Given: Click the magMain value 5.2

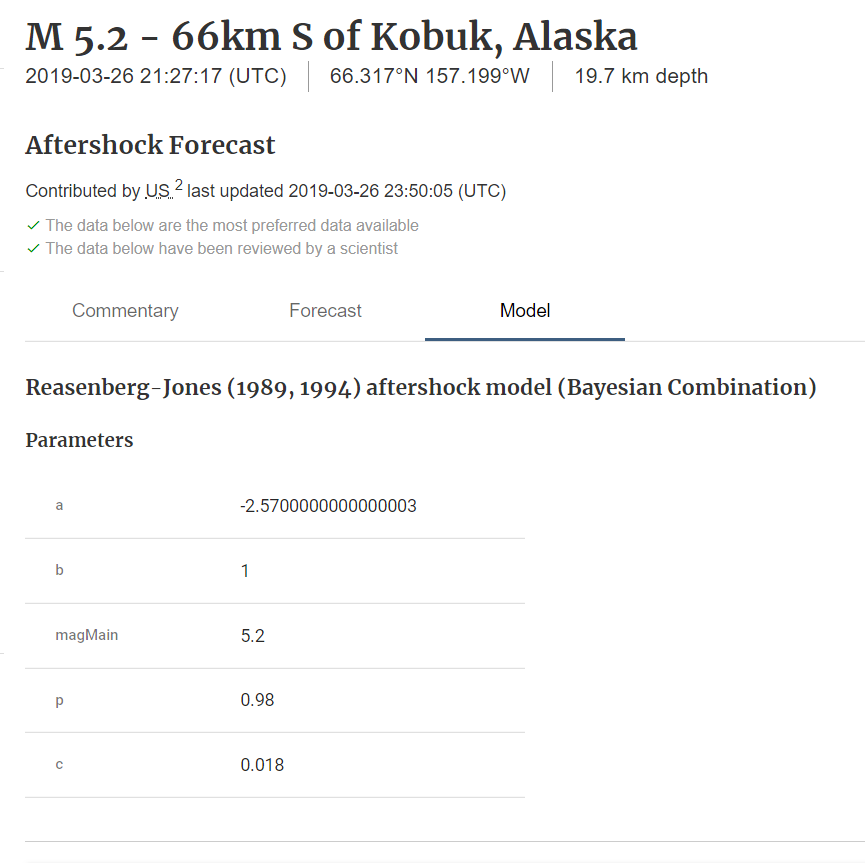Looking at the screenshot, I should point(252,635).
